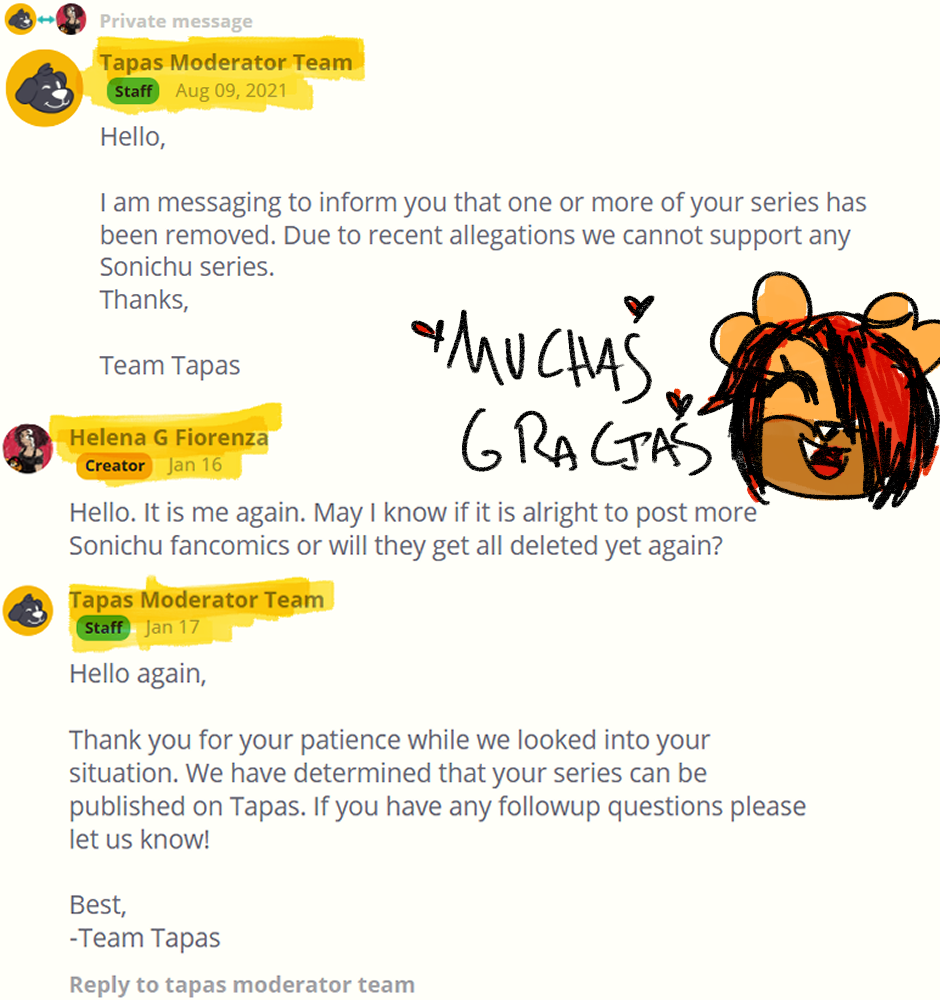Click the teal double-arrow between header avatars

[x=46, y=20]
